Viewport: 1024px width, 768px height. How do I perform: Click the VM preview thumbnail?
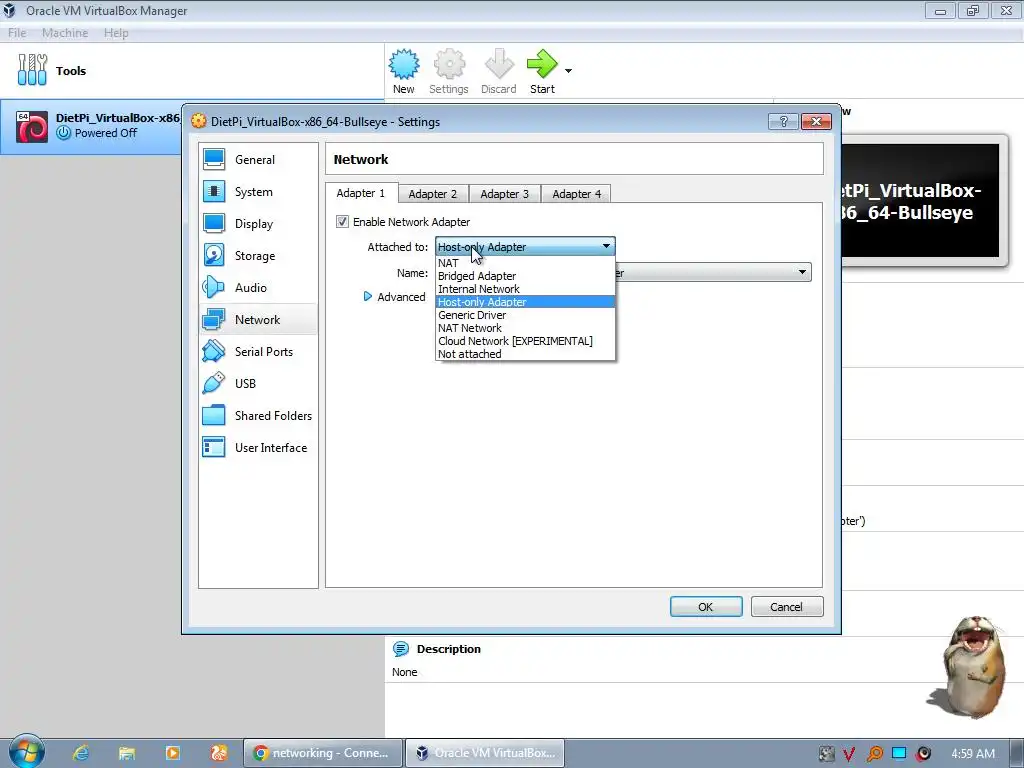921,200
